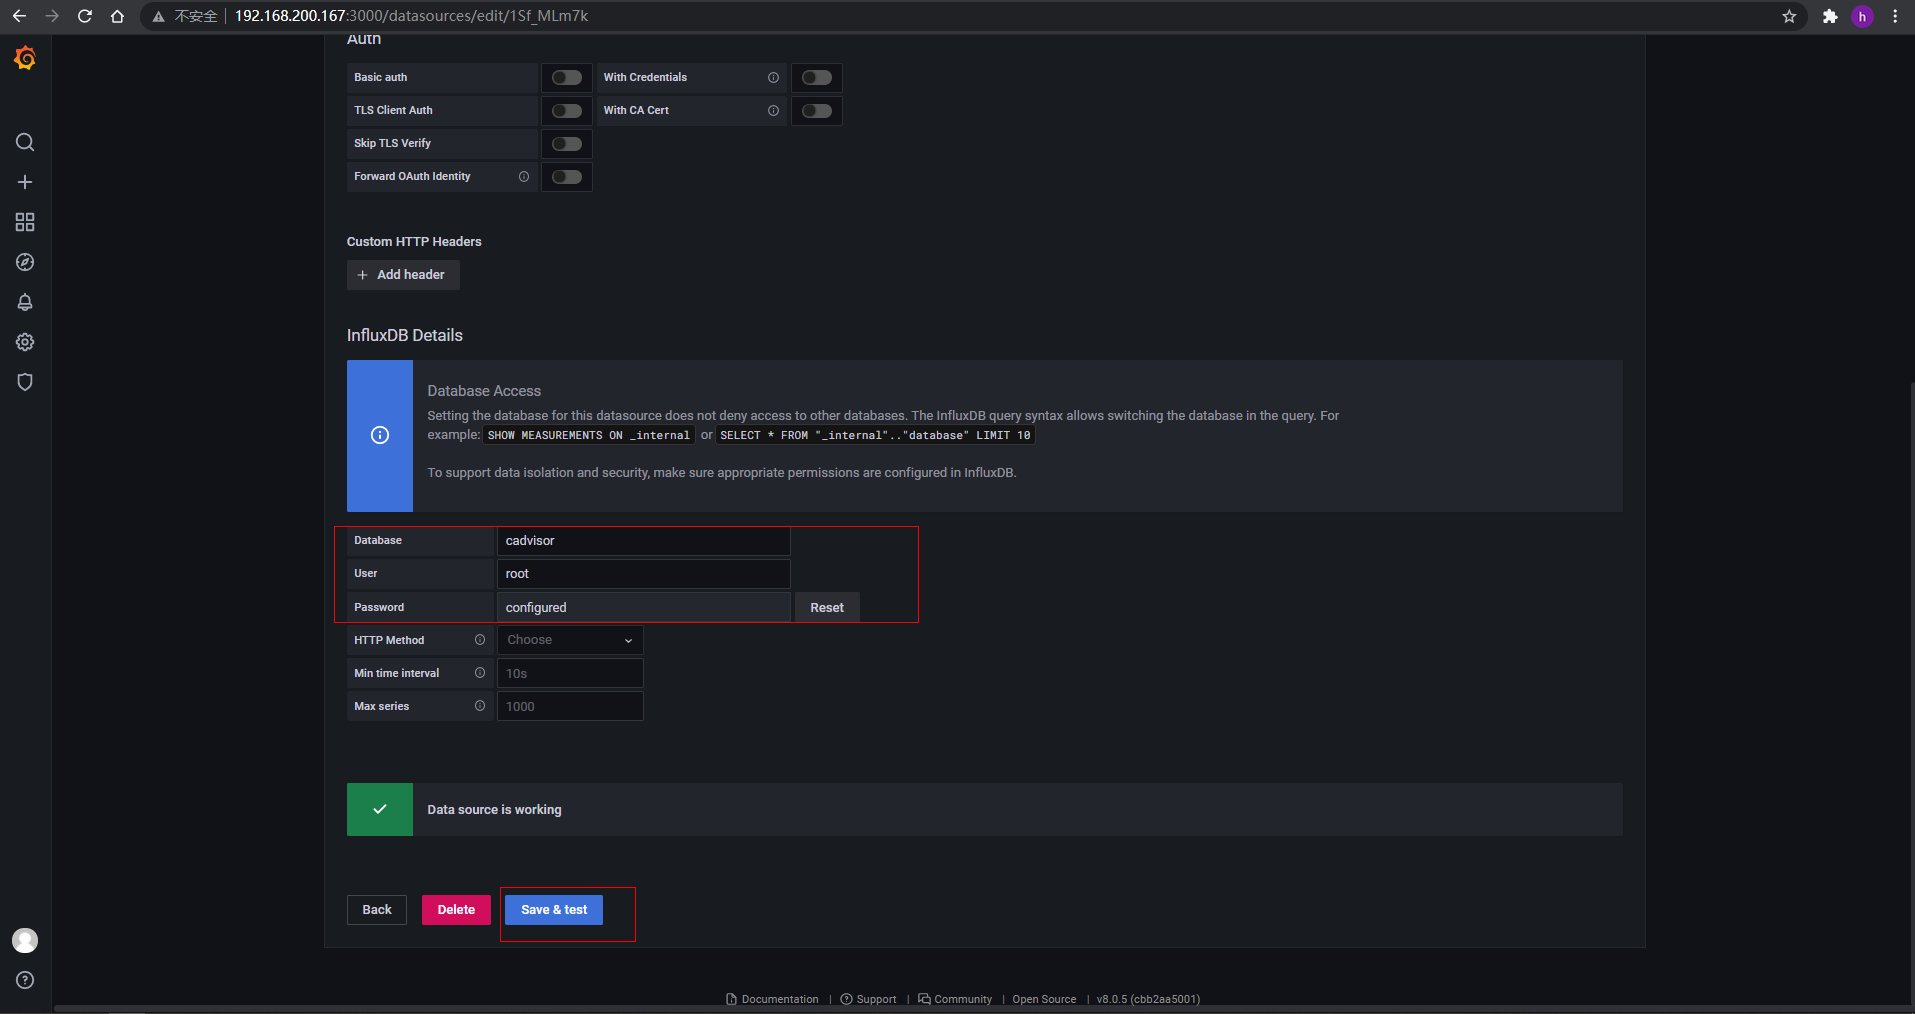
Task: Toggle the Skip TLS Verify switch
Action: point(567,143)
